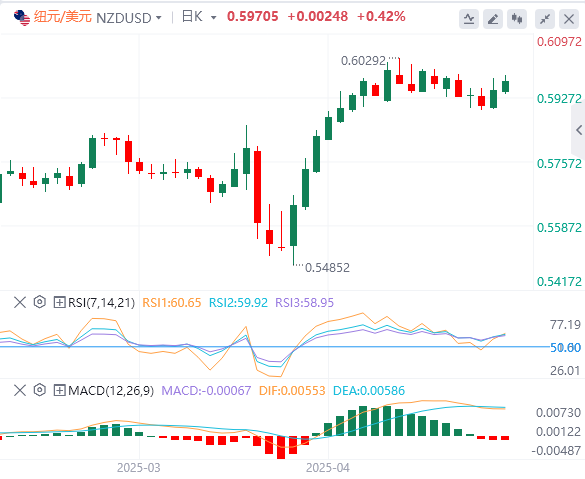The image size is (585, 479).
Task: Click the RSI 77.19 axis label
Action: click(565, 325)
